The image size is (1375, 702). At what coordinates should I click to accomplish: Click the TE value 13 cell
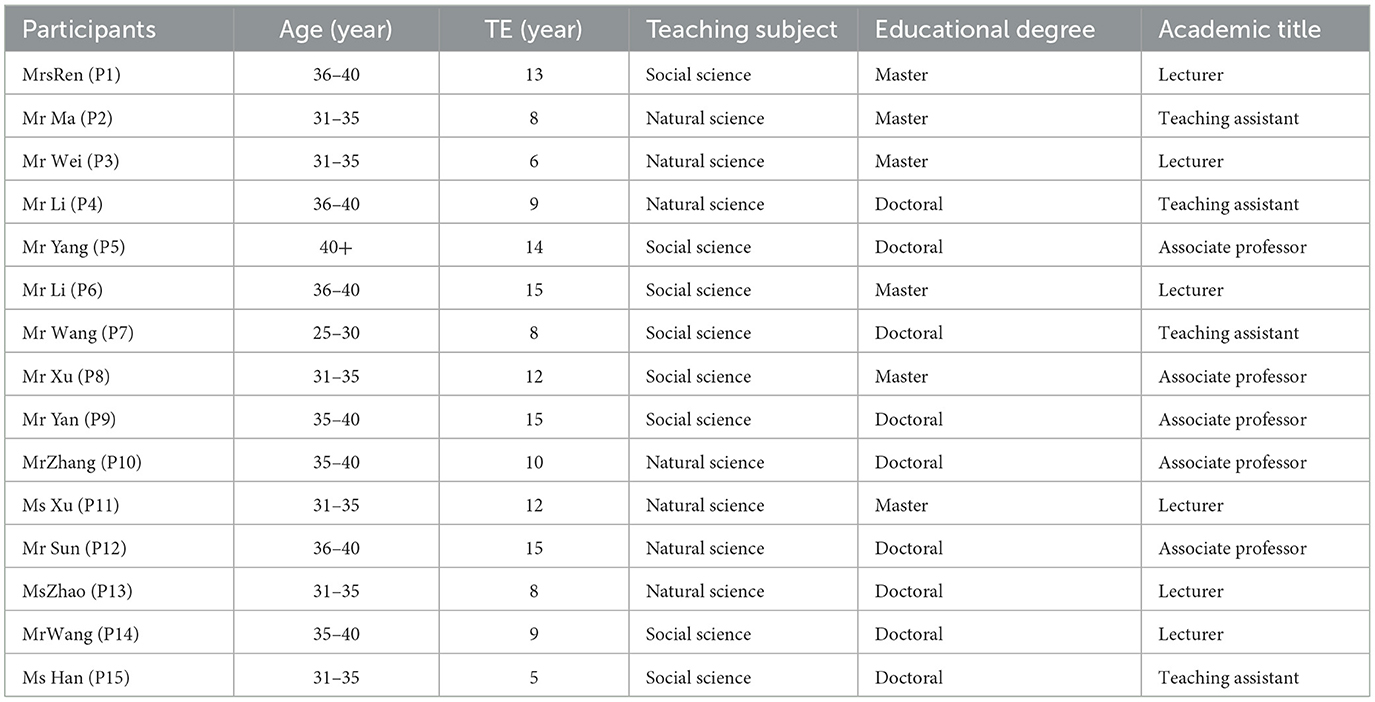click(533, 75)
